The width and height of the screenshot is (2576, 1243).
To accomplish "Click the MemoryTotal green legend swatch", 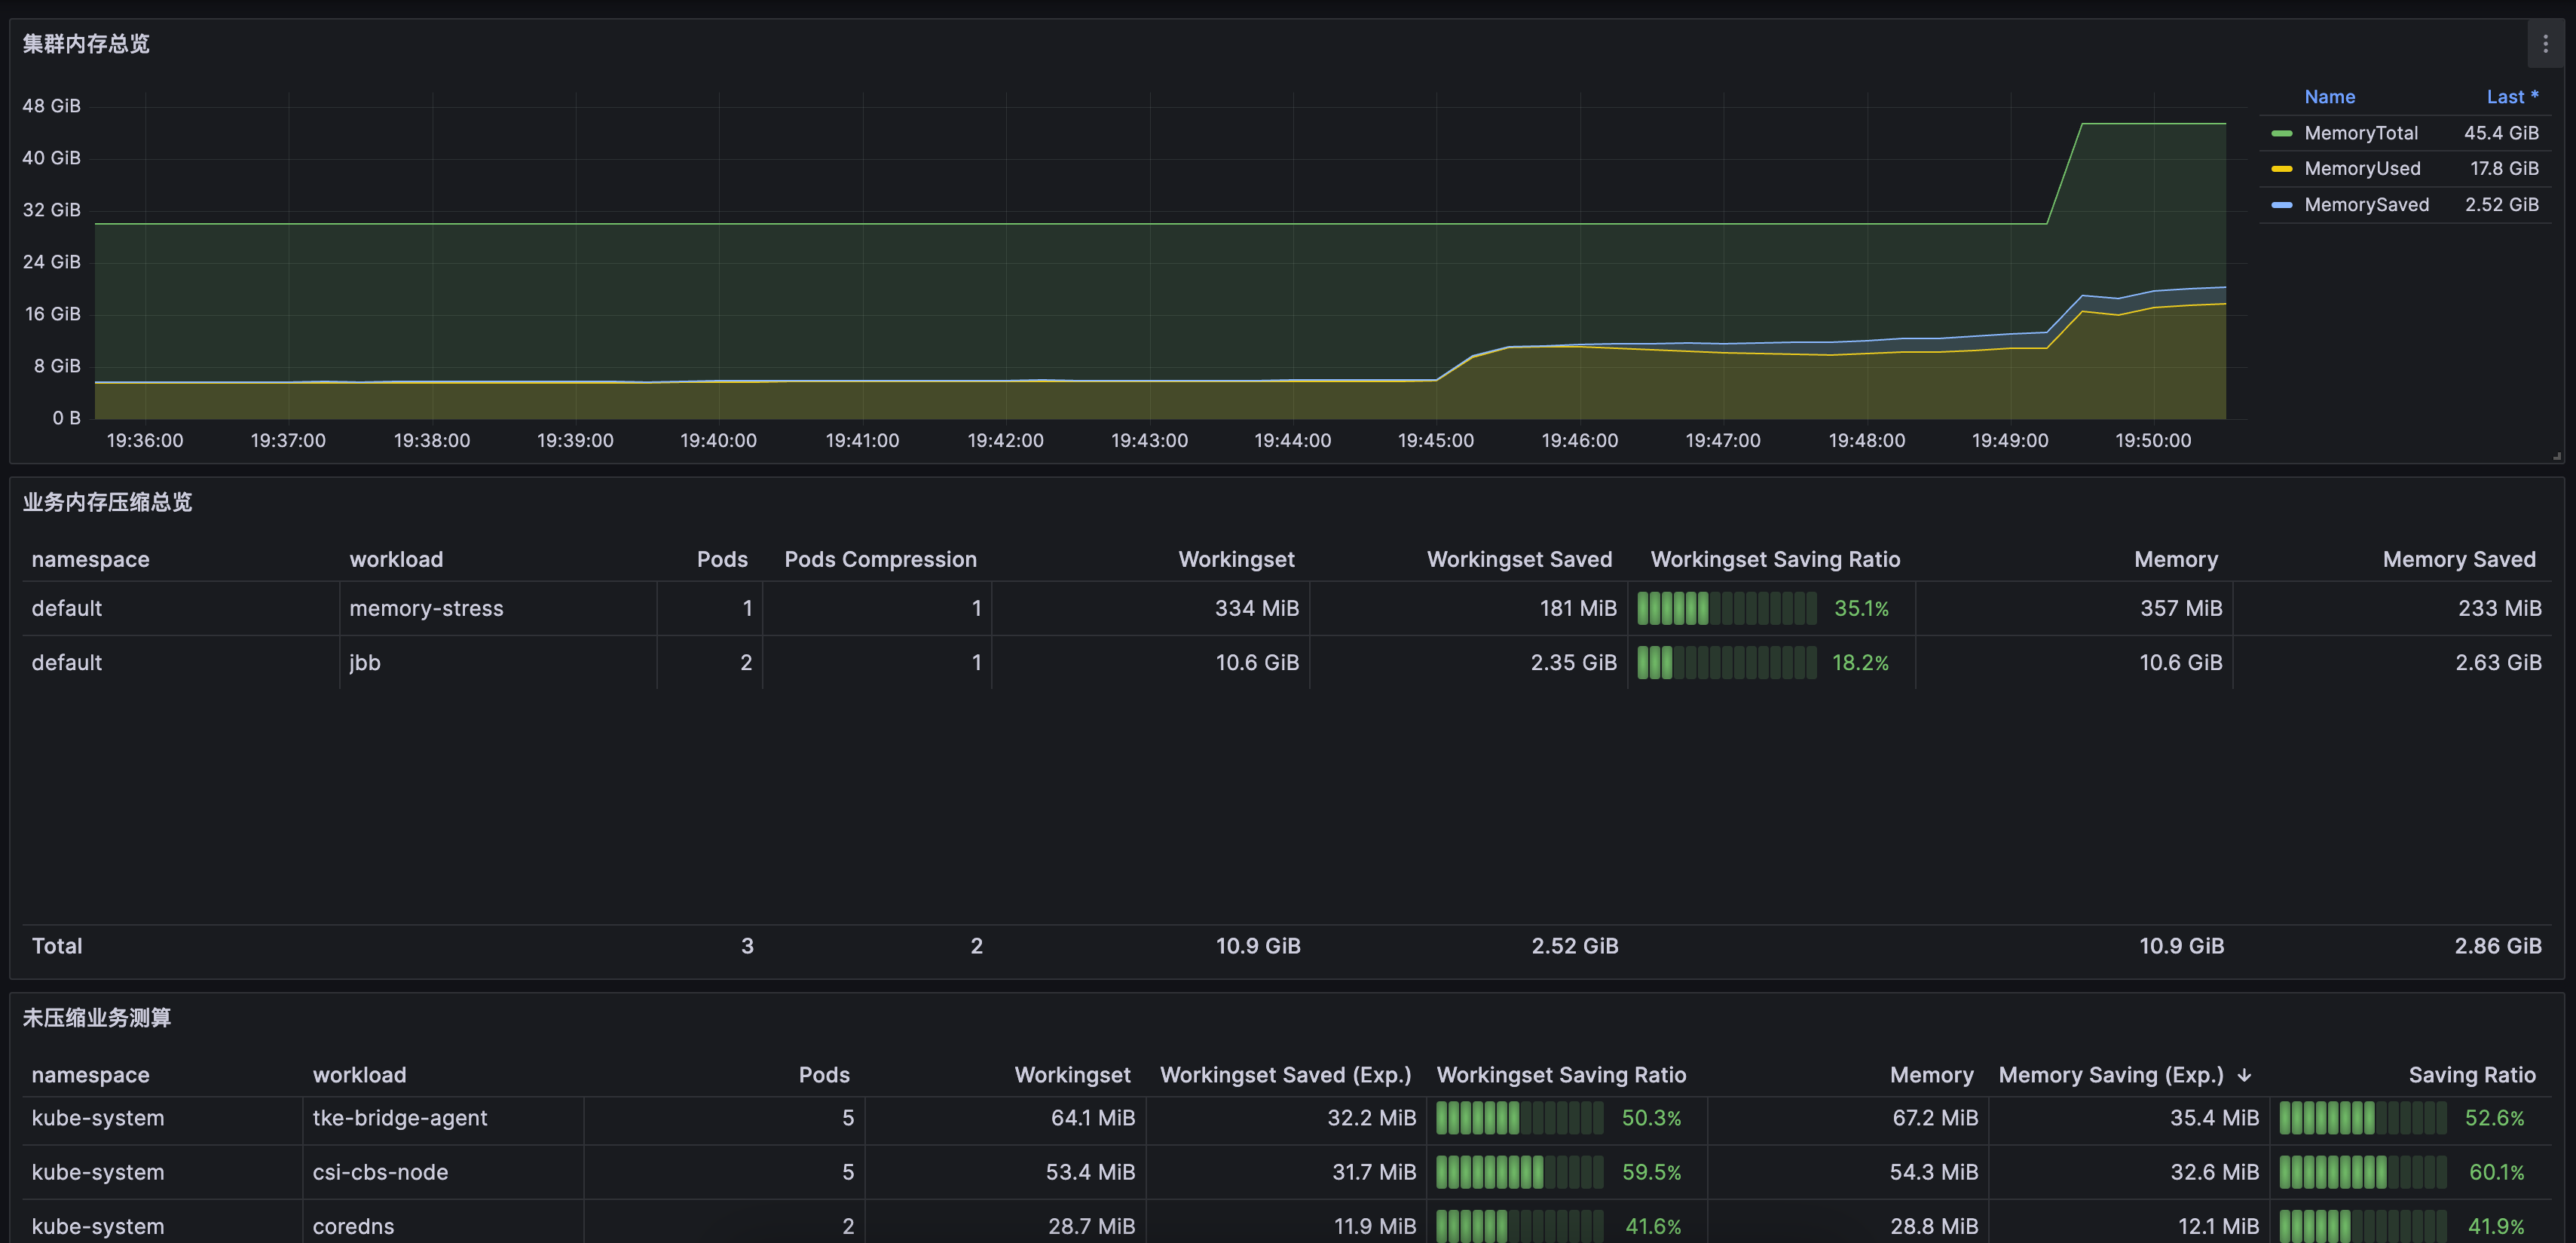I will coord(2281,133).
